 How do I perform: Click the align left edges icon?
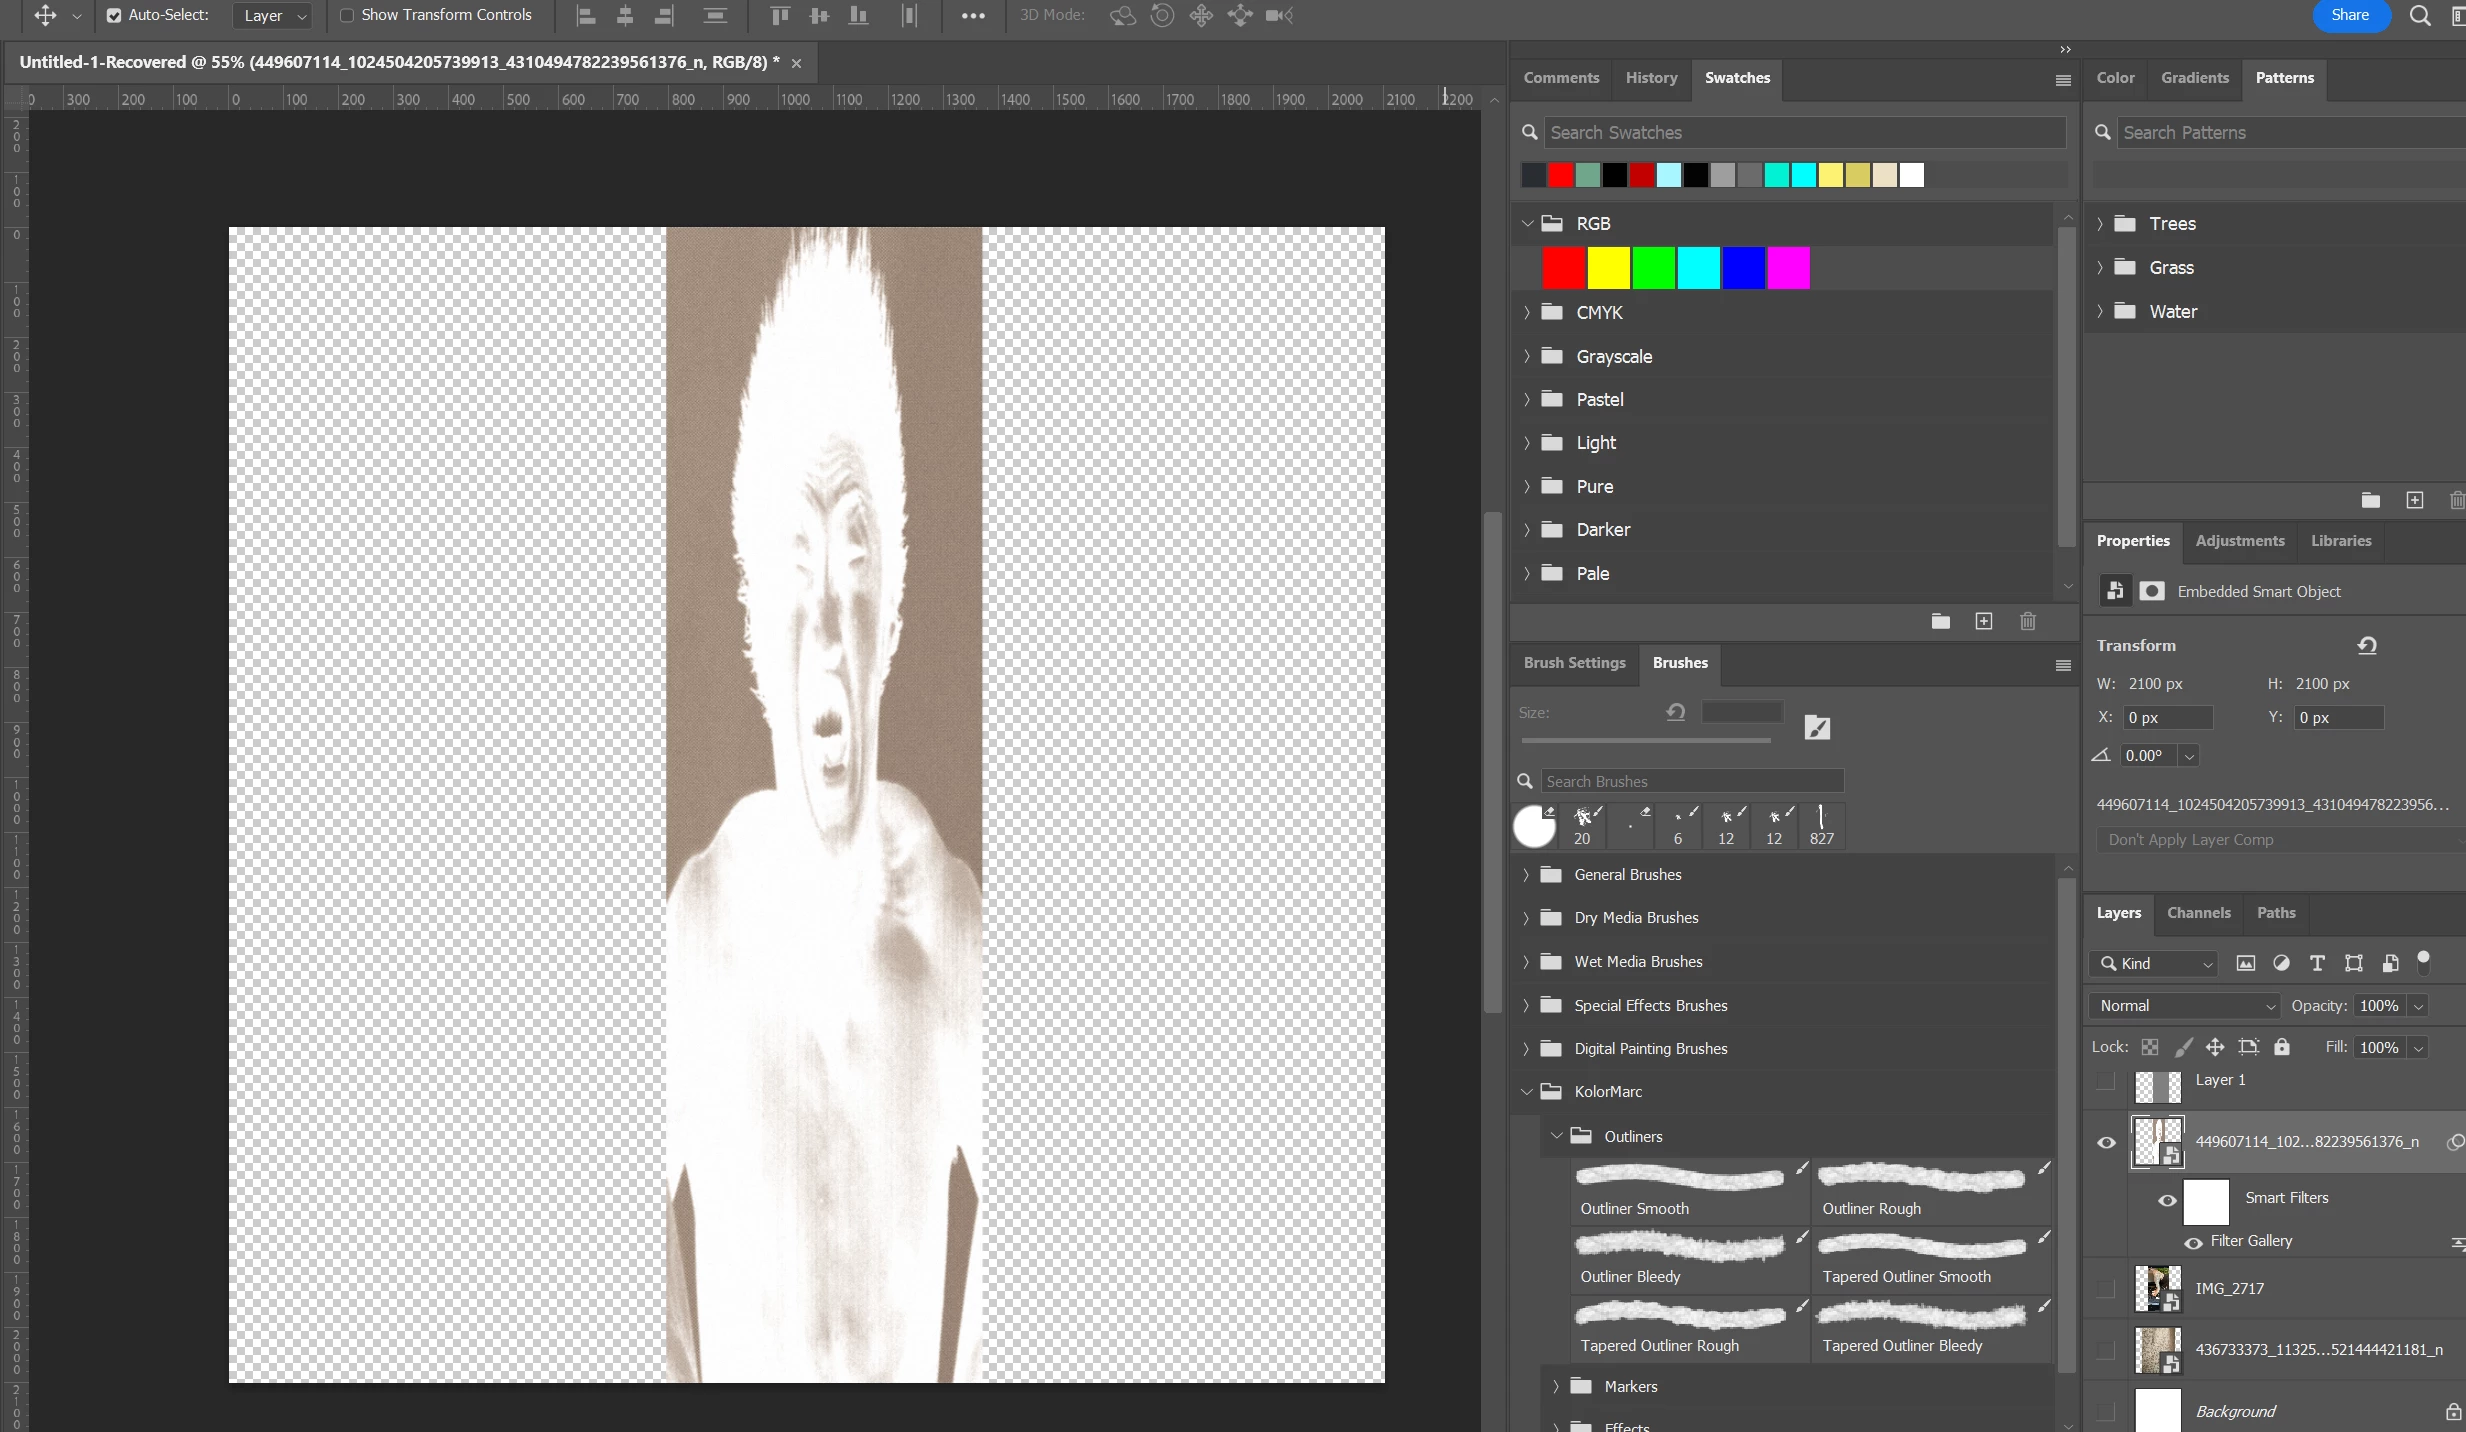[x=587, y=15]
